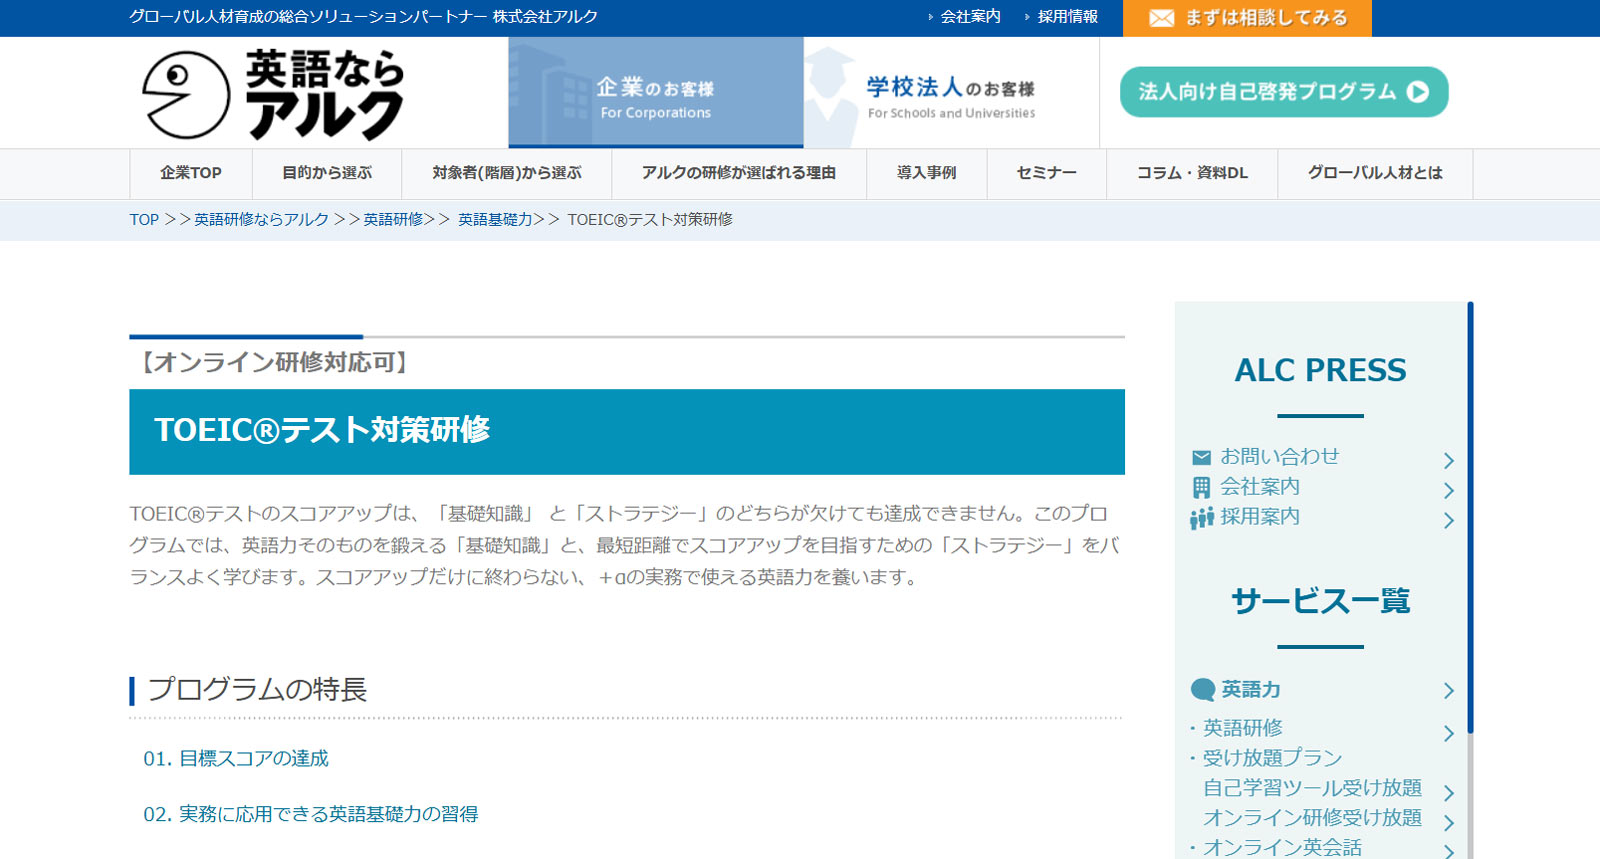Click the プログラムの特長 section heading
Screen dimensions: 1600x859
point(257,690)
